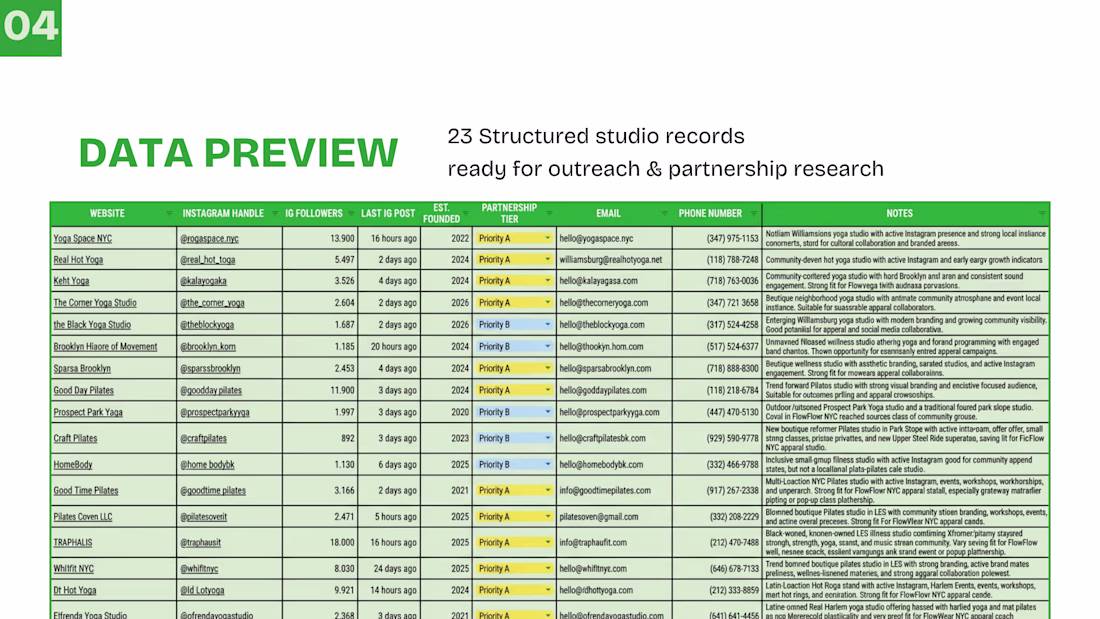Image resolution: width=1100 pixels, height=619 pixels.
Task: Open the Real Hot Yoga website link
Action: [x=79, y=260]
